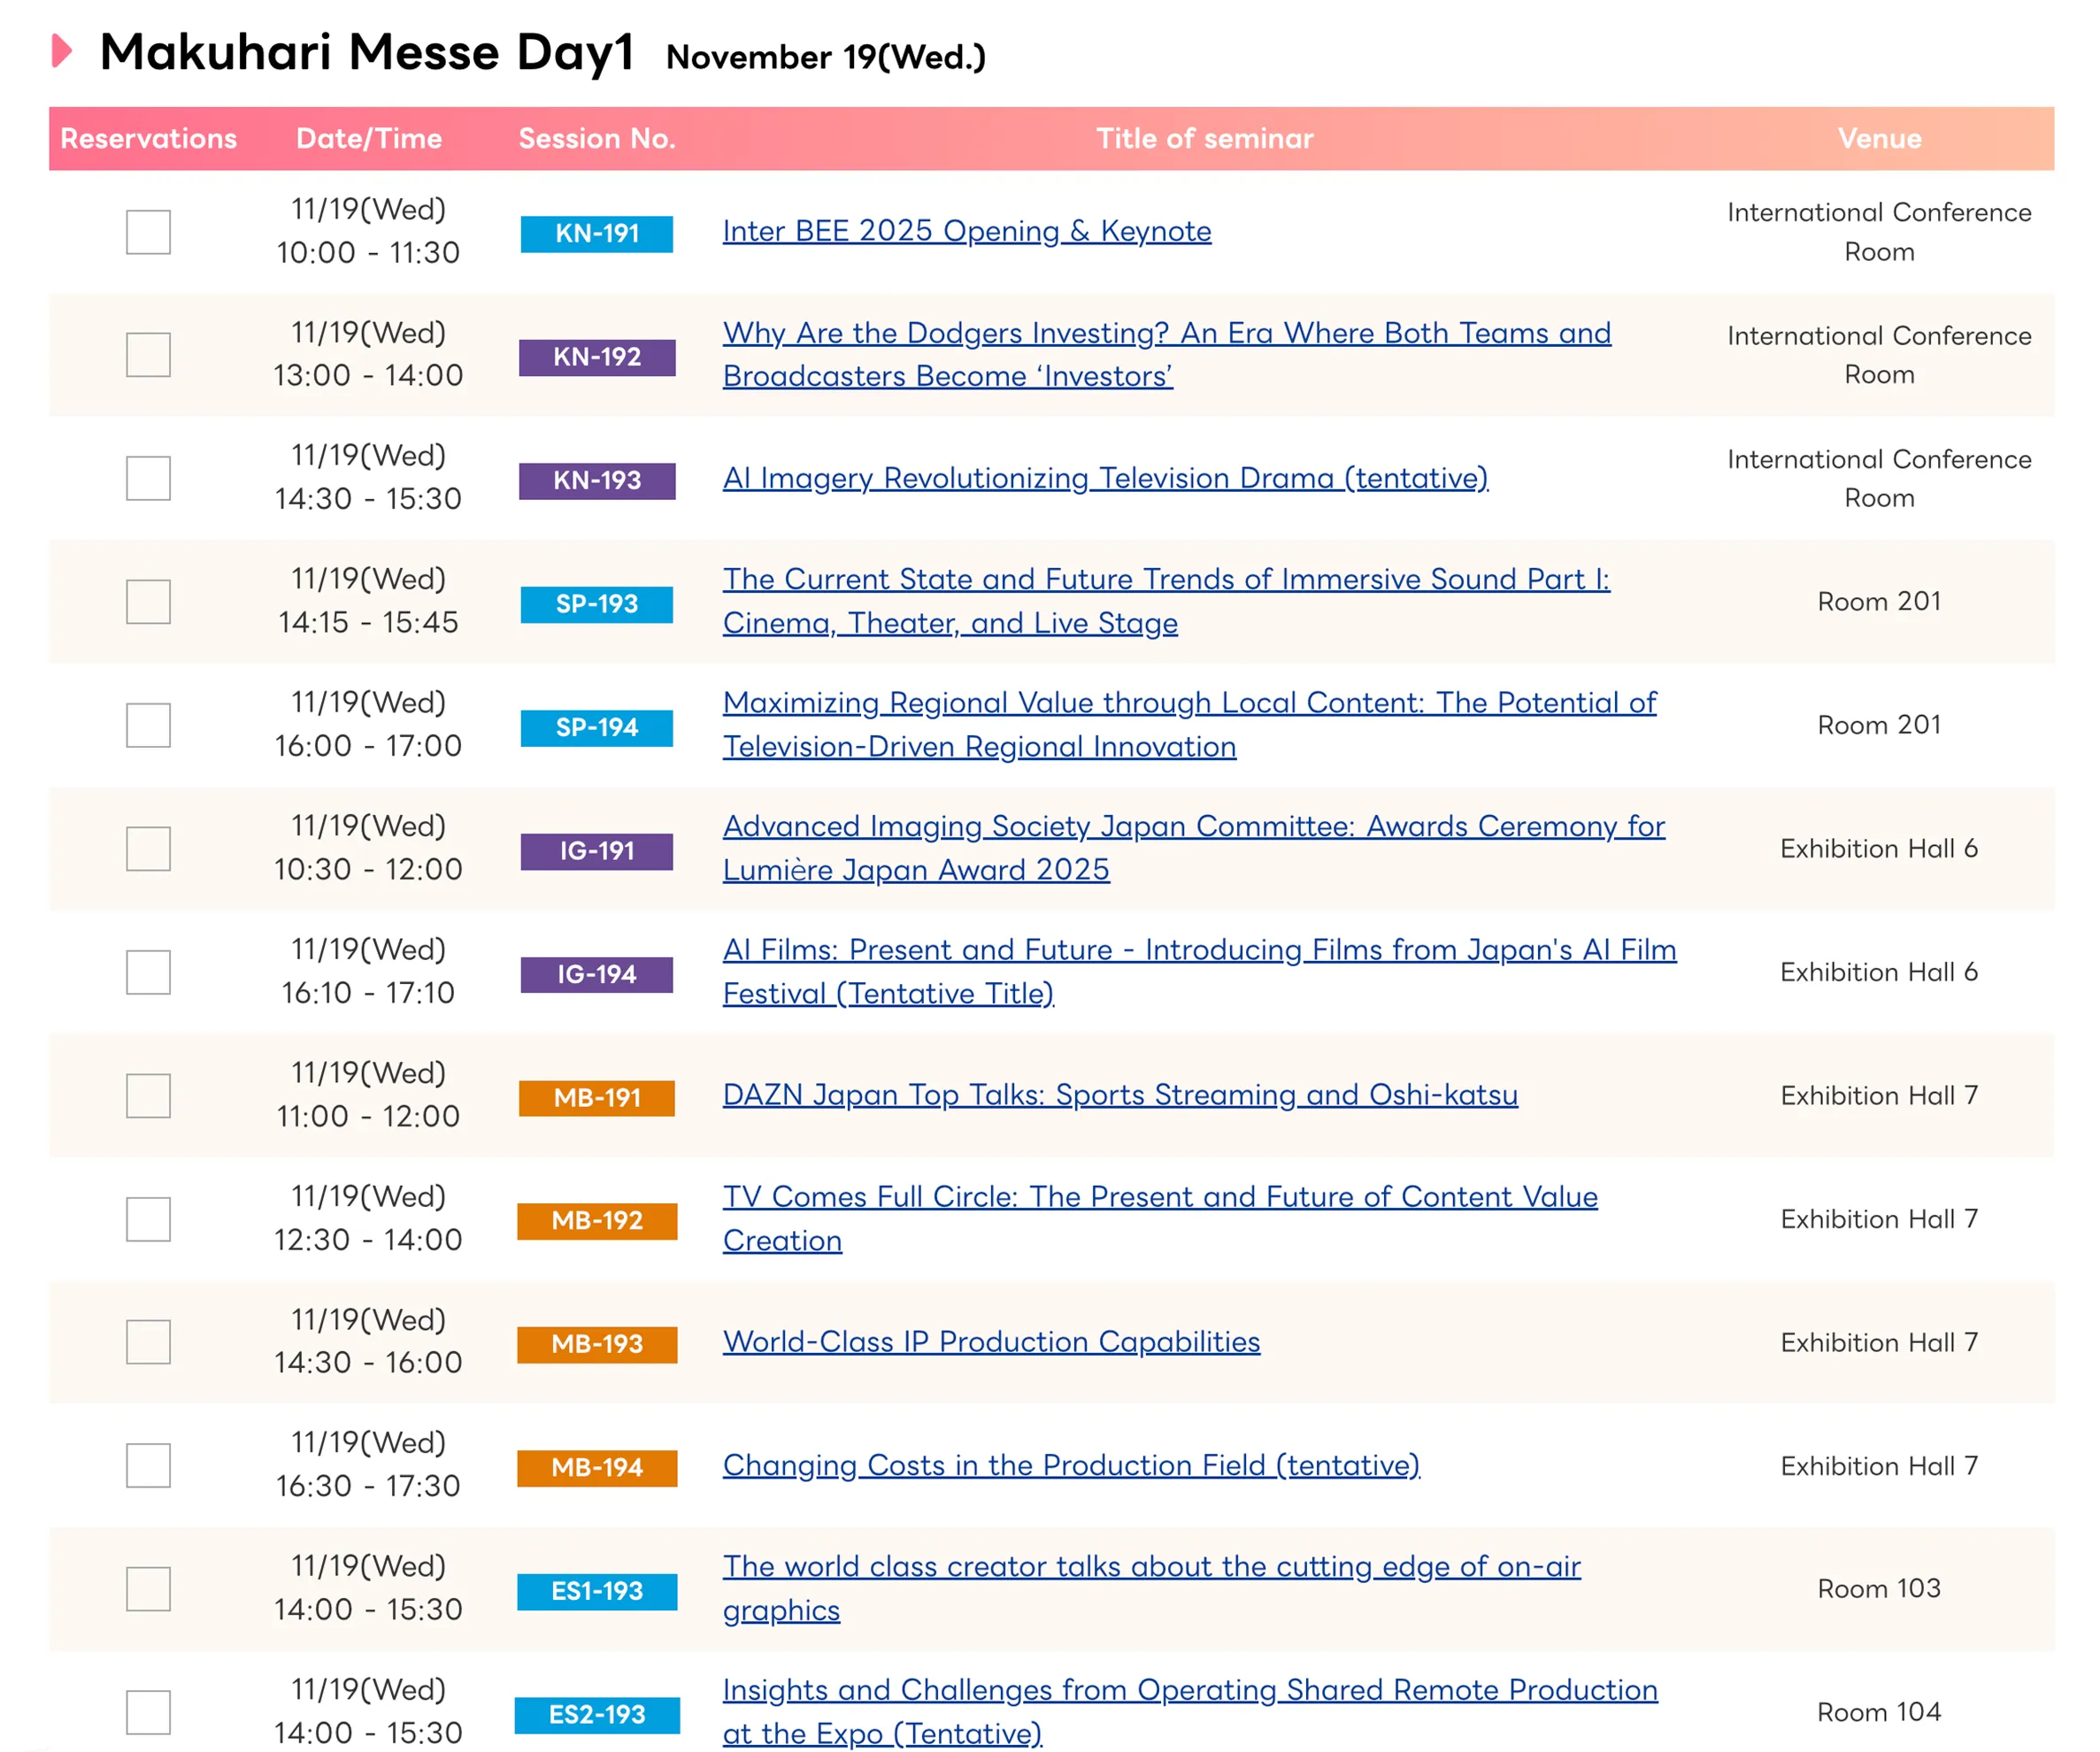Enable reservation for IG-194 AI Films session
Image resolution: width=2100 pixels, height=1752 pixels.
tap(148, 972)
